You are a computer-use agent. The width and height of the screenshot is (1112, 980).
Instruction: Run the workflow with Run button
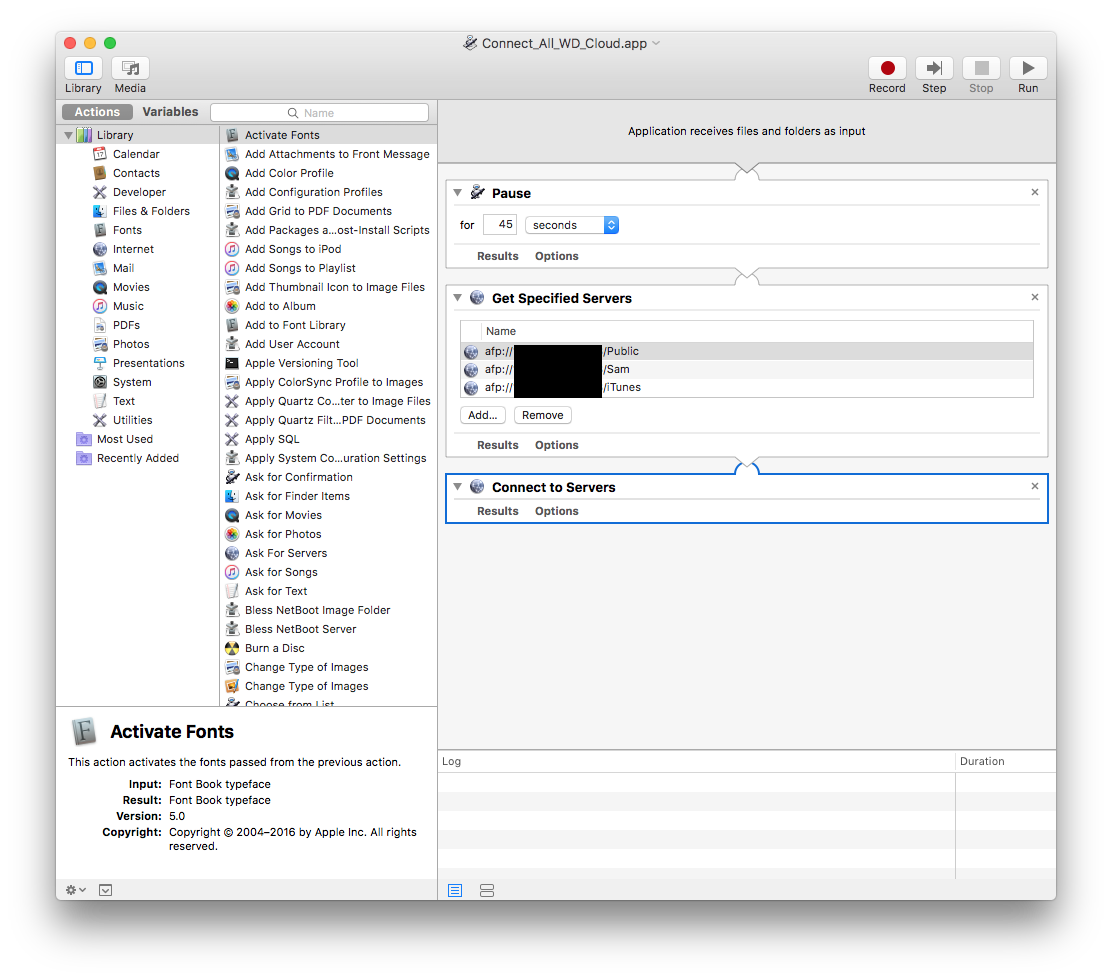(x=1028, y=68)
